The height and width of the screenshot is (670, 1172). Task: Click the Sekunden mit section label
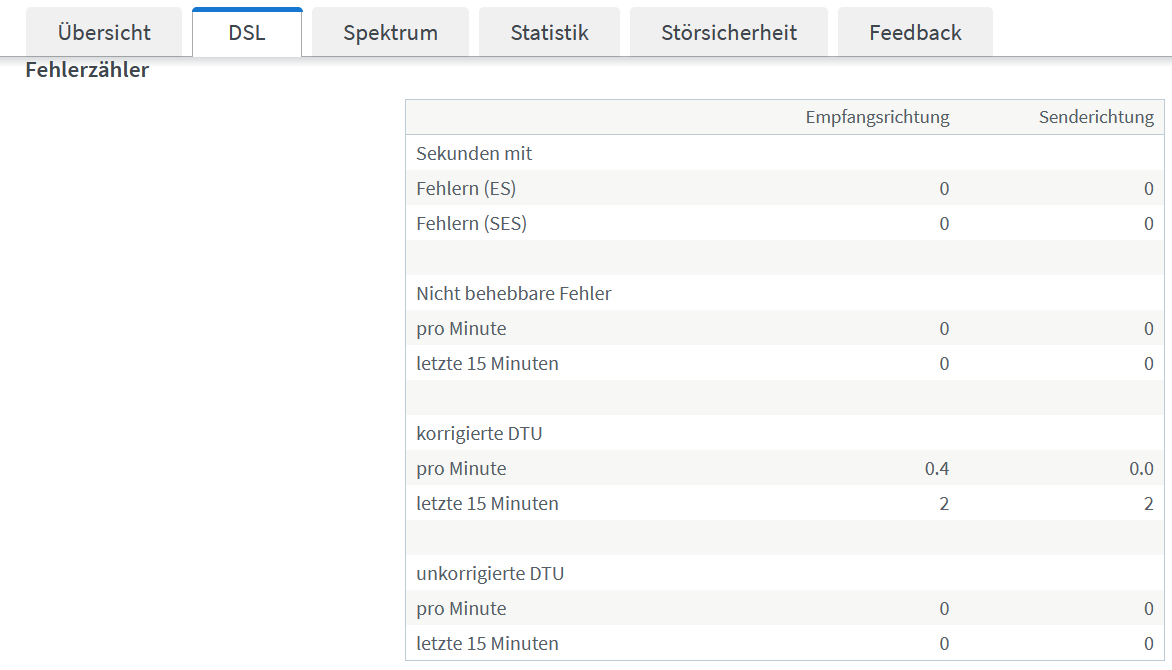[474, 153]
